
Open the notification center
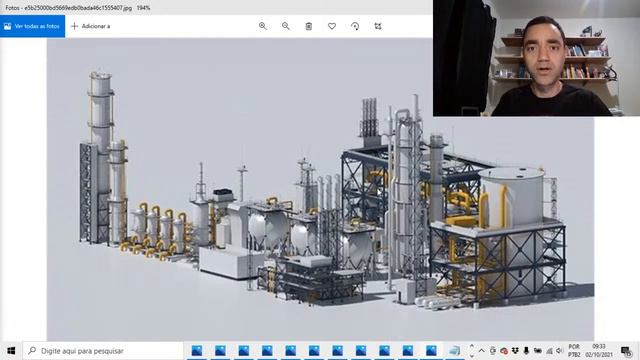626,351
